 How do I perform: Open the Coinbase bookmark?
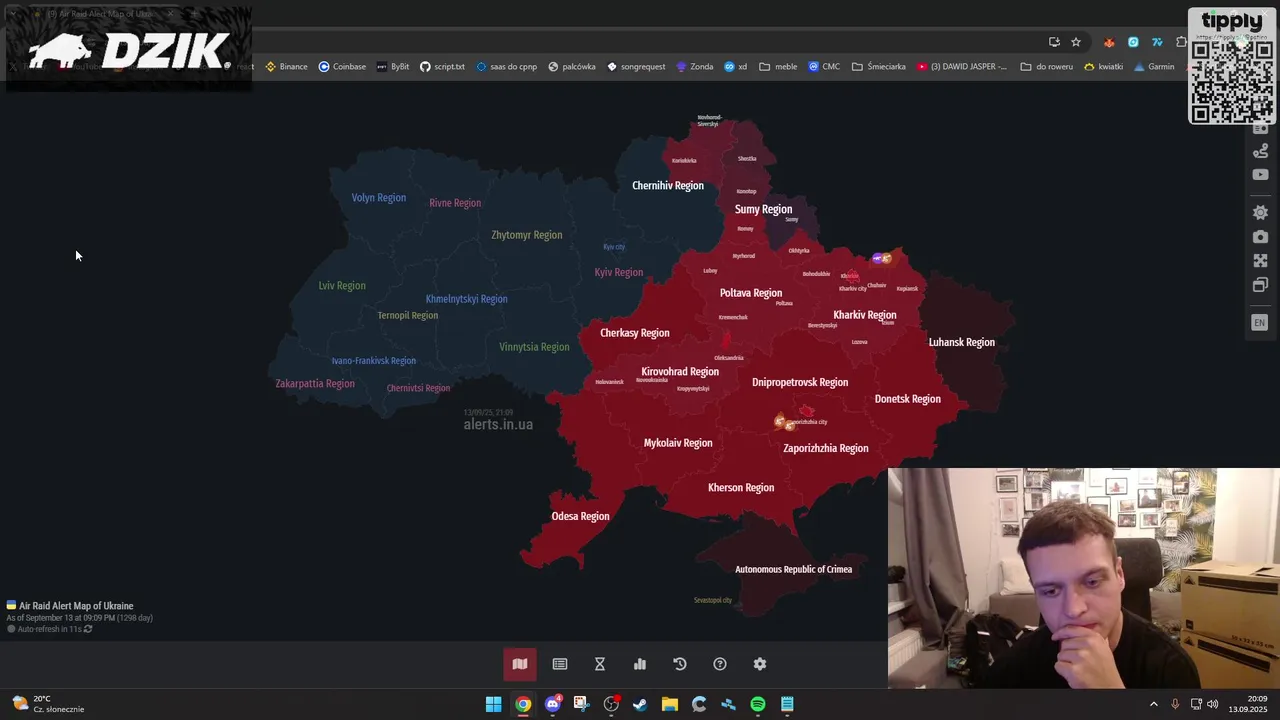pyautogui.click(x=342, y=67)
